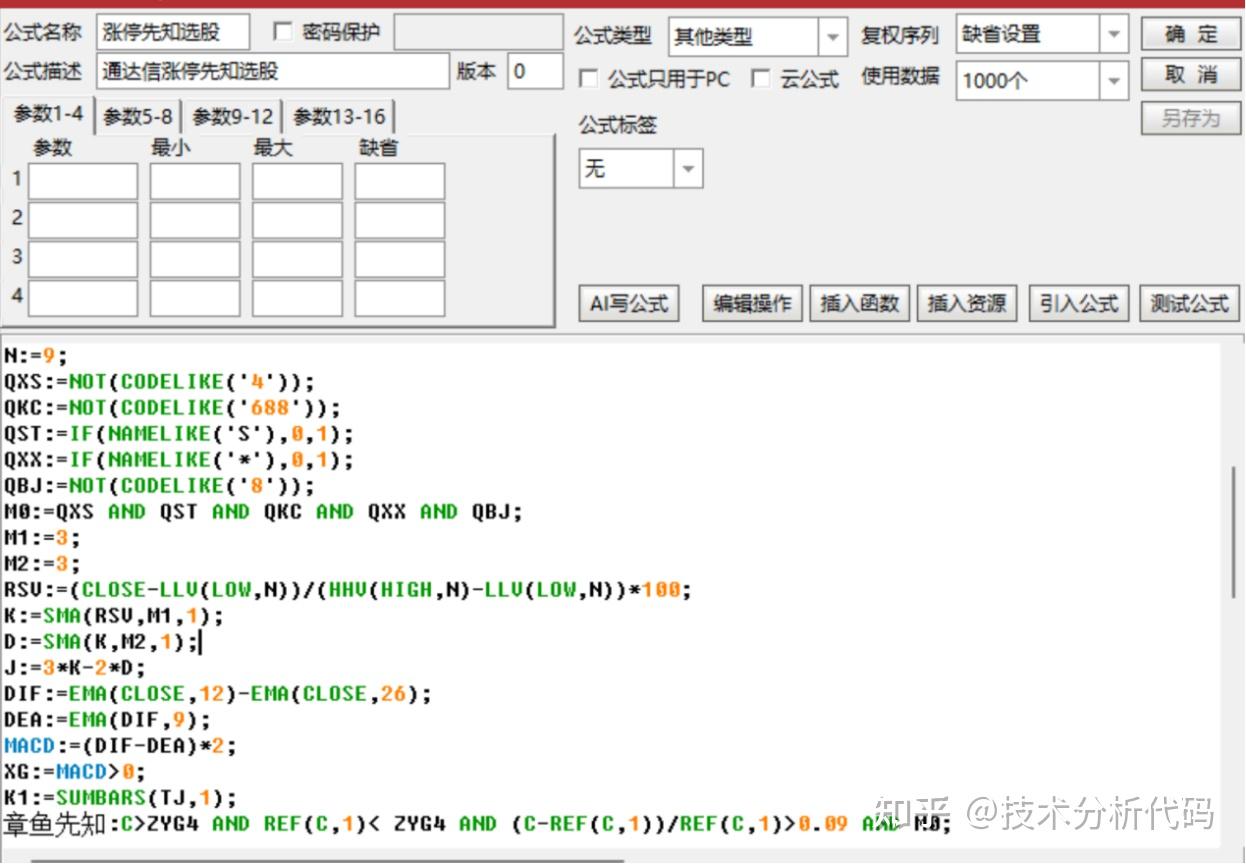
Task: Click row 2 缺省 field
Action: tap(400, 220)
